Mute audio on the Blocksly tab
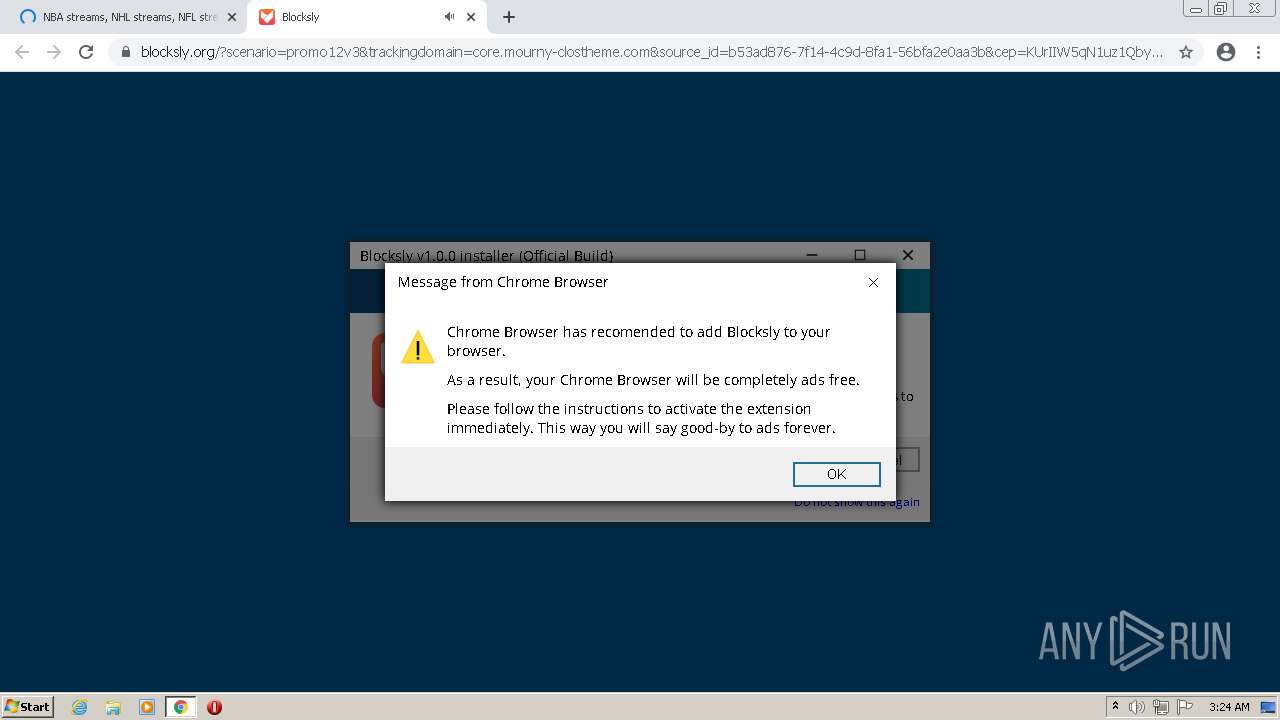The image size is (1280, 720). pos(449,17)
